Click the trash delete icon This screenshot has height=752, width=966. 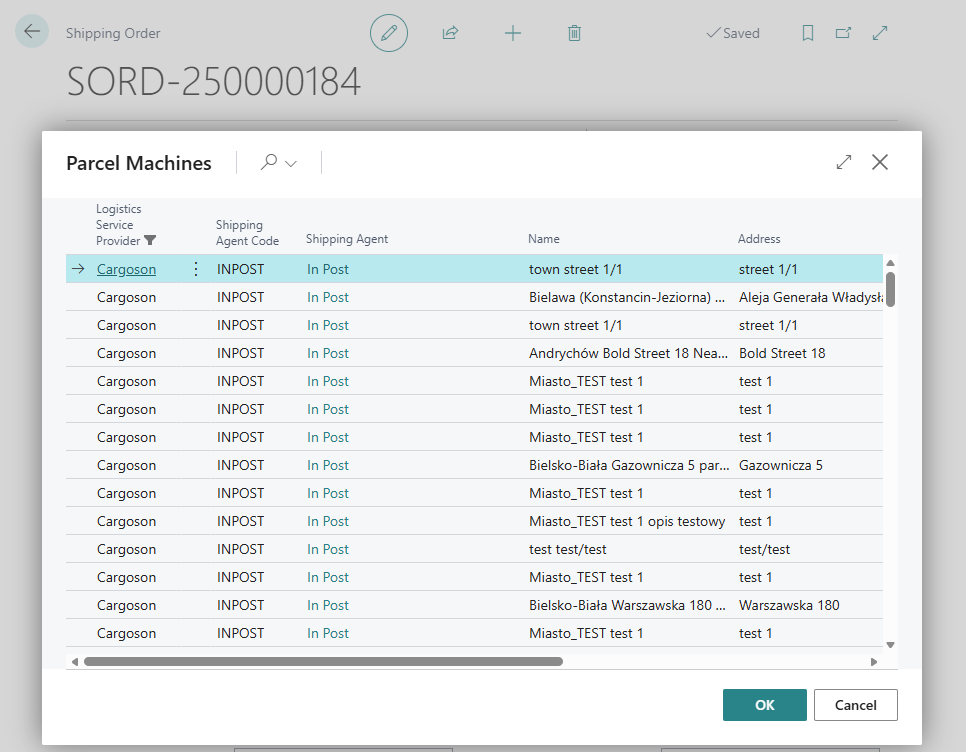tap(574, 33)
